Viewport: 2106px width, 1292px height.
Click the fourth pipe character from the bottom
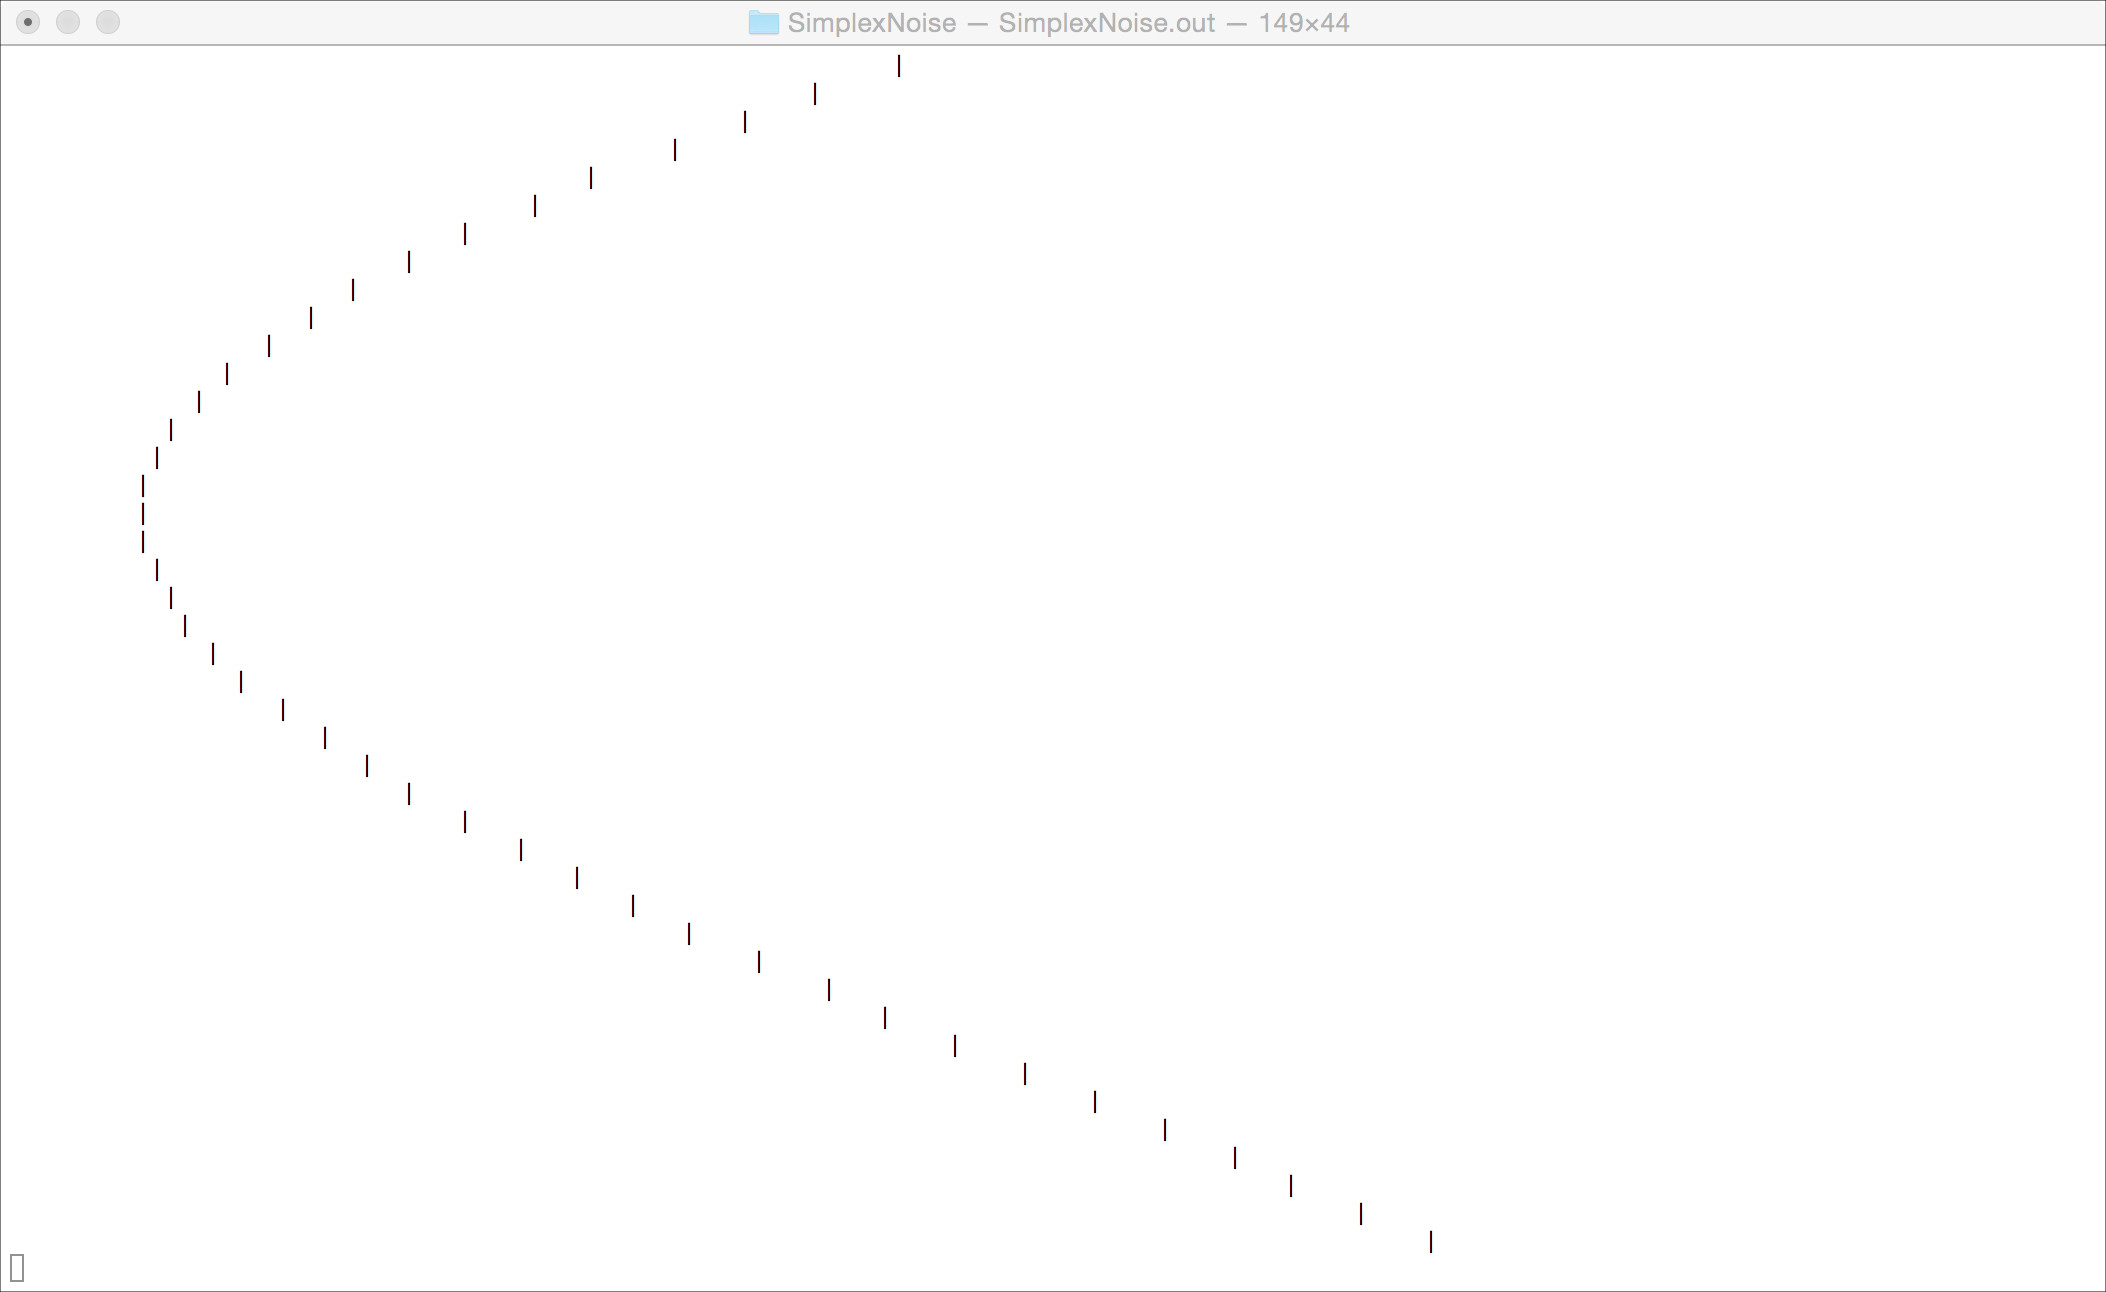coord(1235,1158)
